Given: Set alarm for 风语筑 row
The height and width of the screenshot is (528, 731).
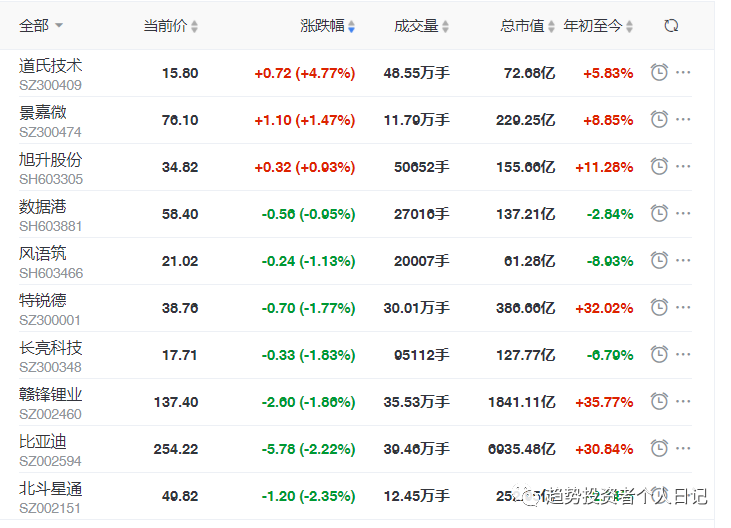Looking at the screenshot, I should 659,260.
